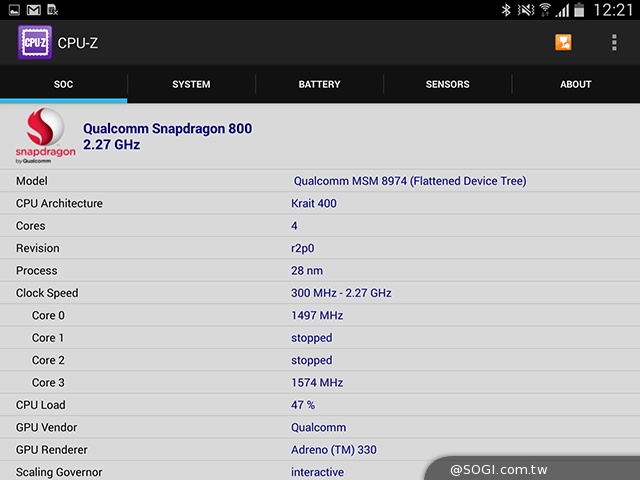Tap the clipboard notification icon in status bar
Viewport: 640px width, 480px height.
tap(53, 10)
